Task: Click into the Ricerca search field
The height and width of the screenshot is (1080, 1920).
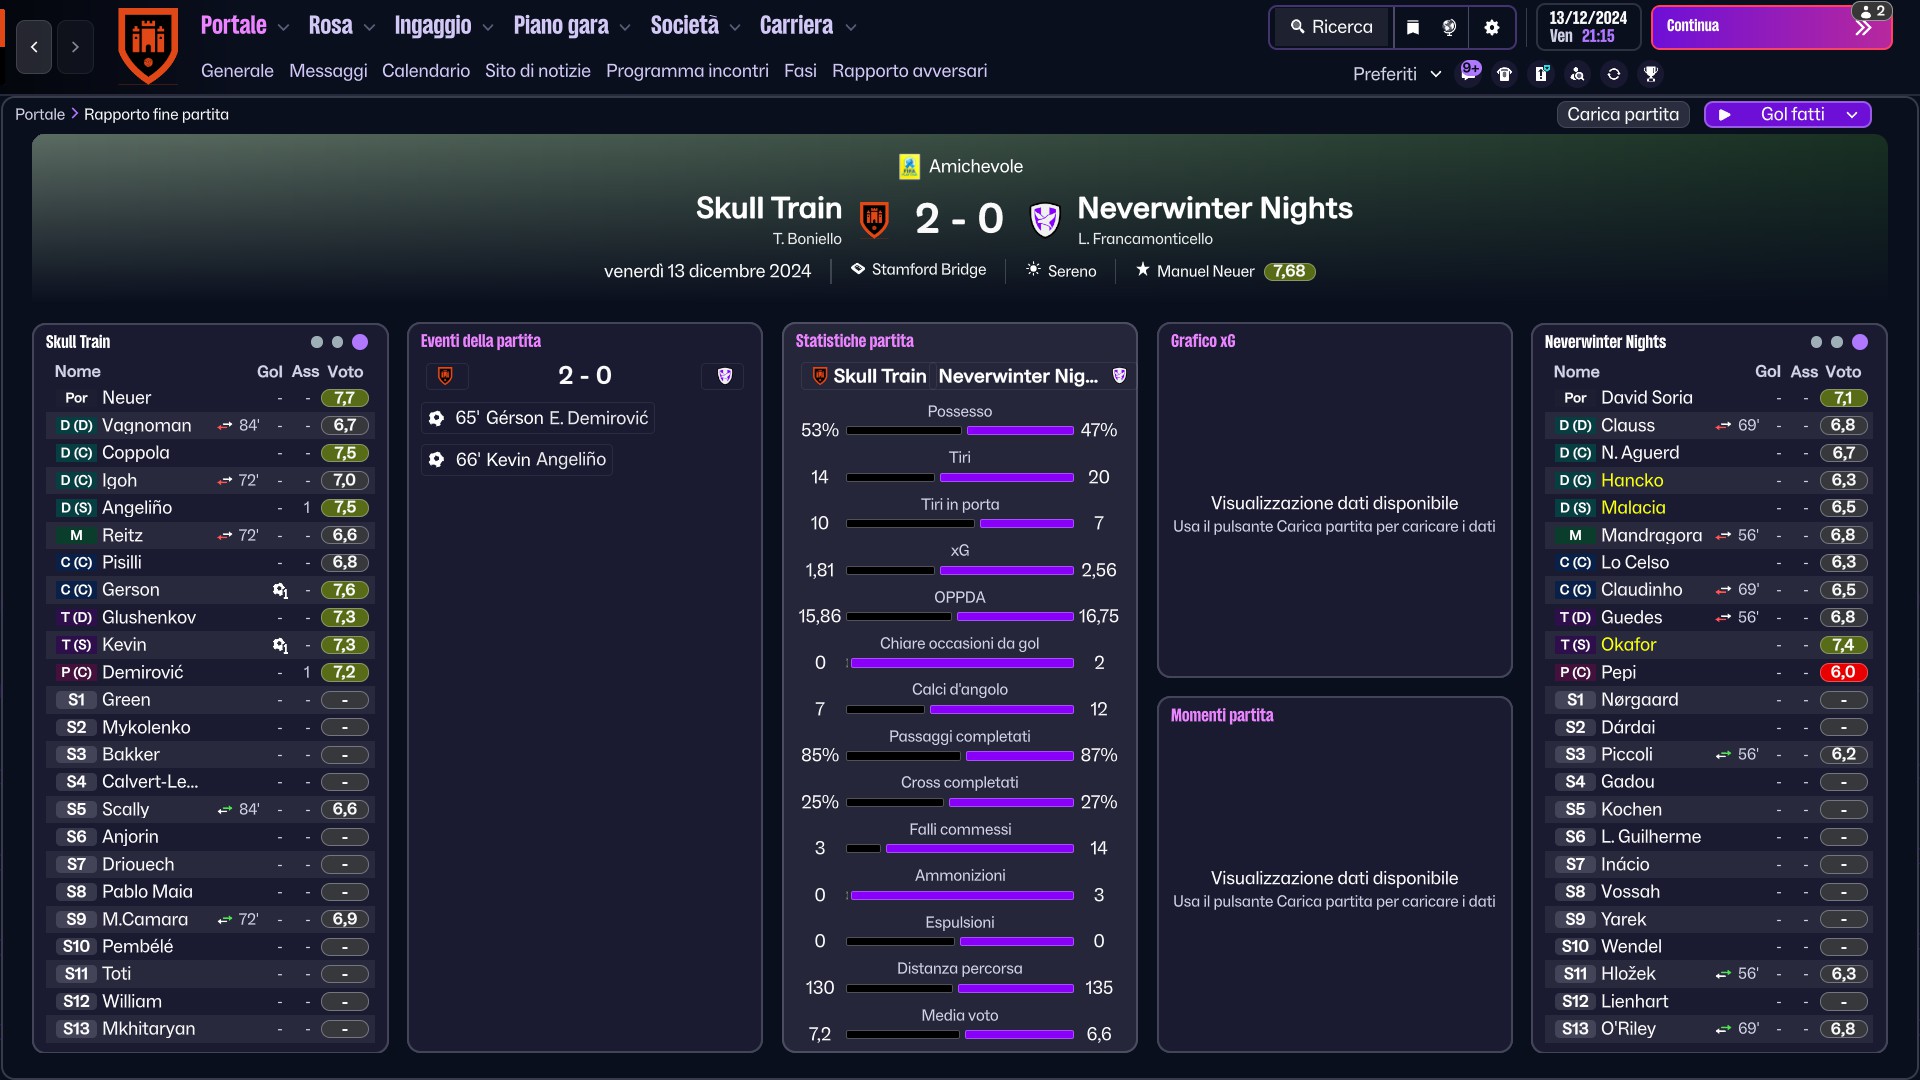Action: [x=1332, y=27]
